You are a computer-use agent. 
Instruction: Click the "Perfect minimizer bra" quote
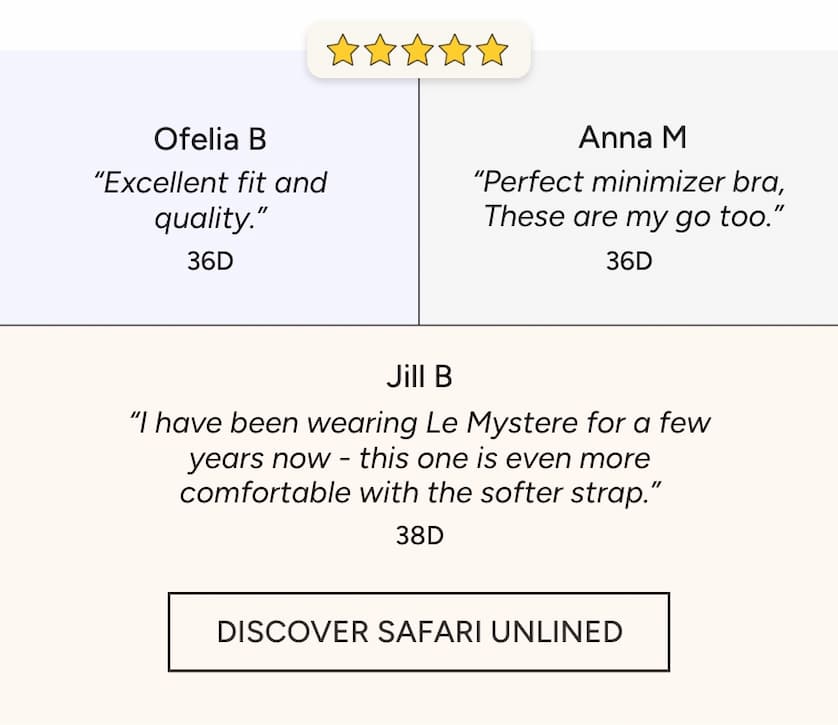pyautogui.click(x=629, y=199)
